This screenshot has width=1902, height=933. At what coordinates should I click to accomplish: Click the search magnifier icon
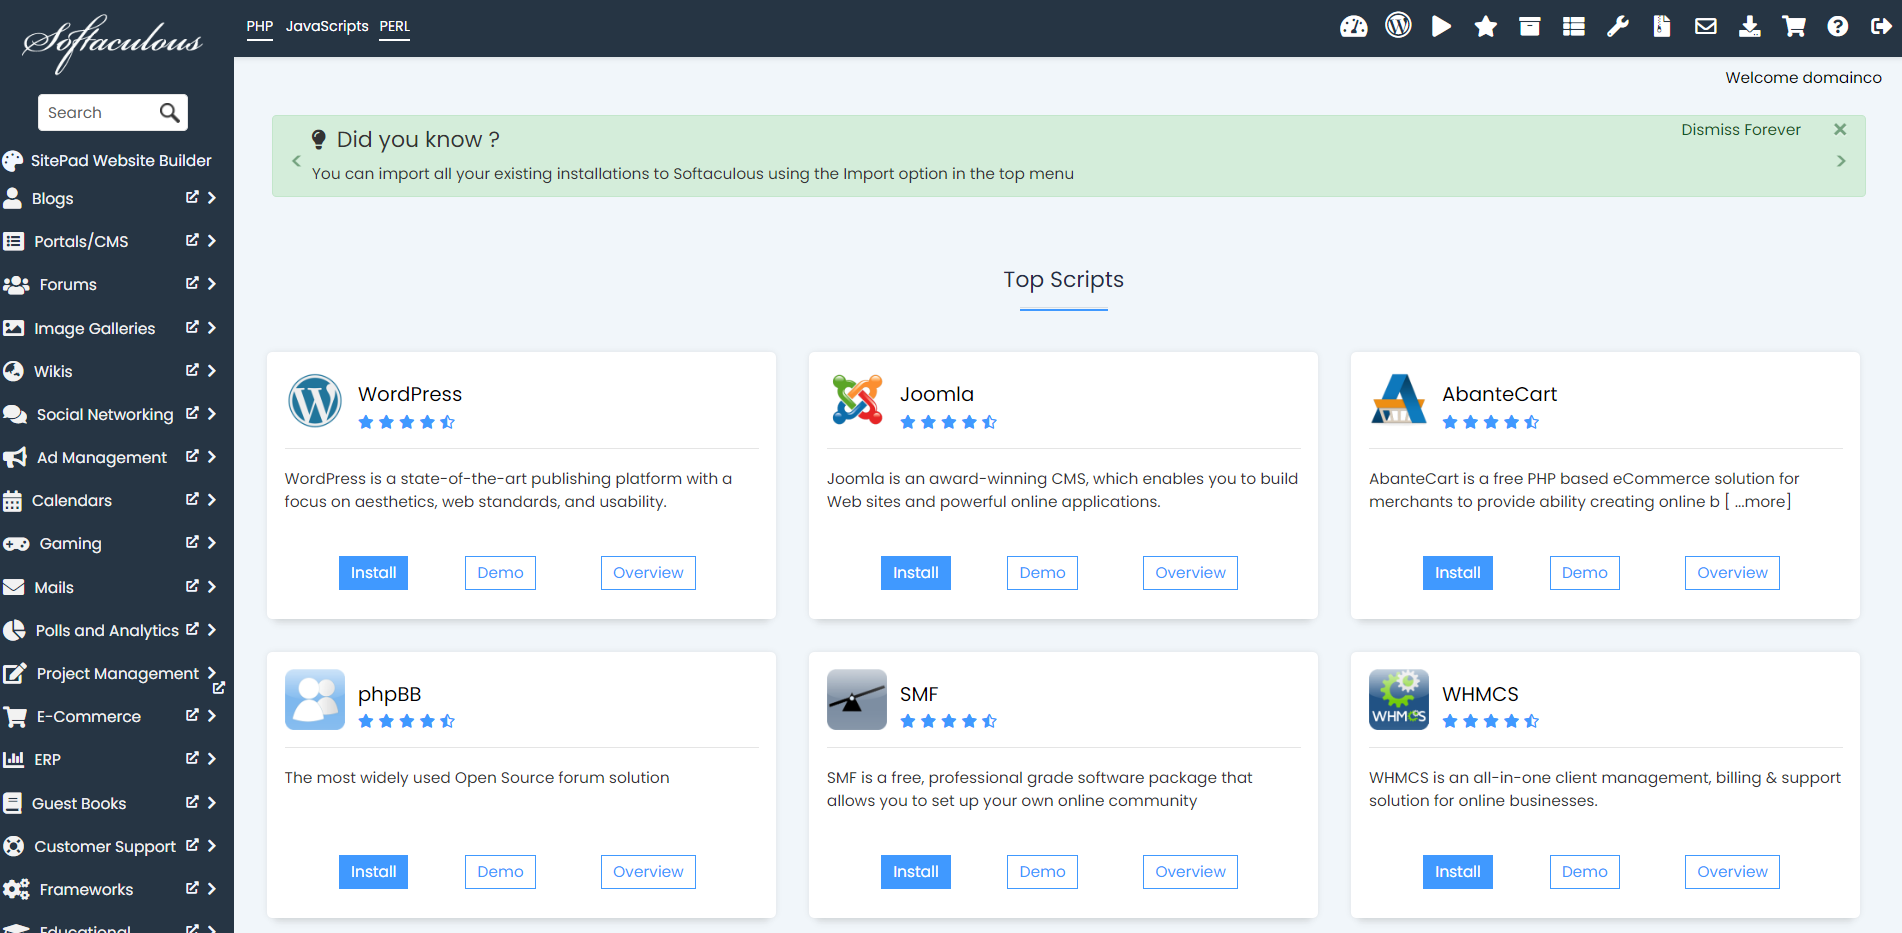click(x=170, y=113)
